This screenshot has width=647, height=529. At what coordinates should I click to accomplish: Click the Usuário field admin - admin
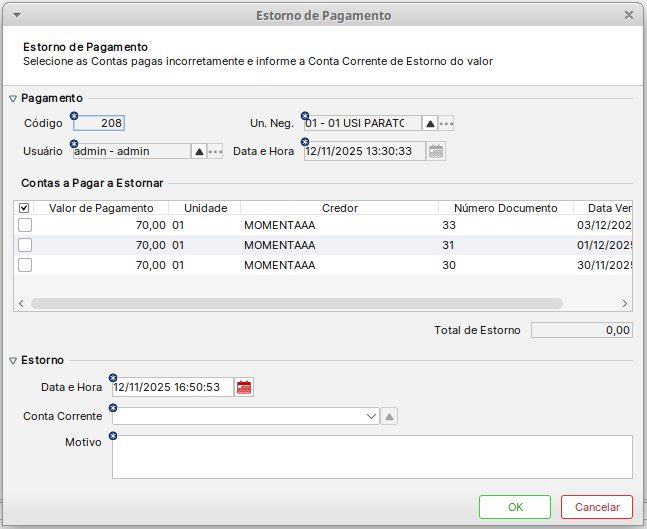click(x=132, y=151)
